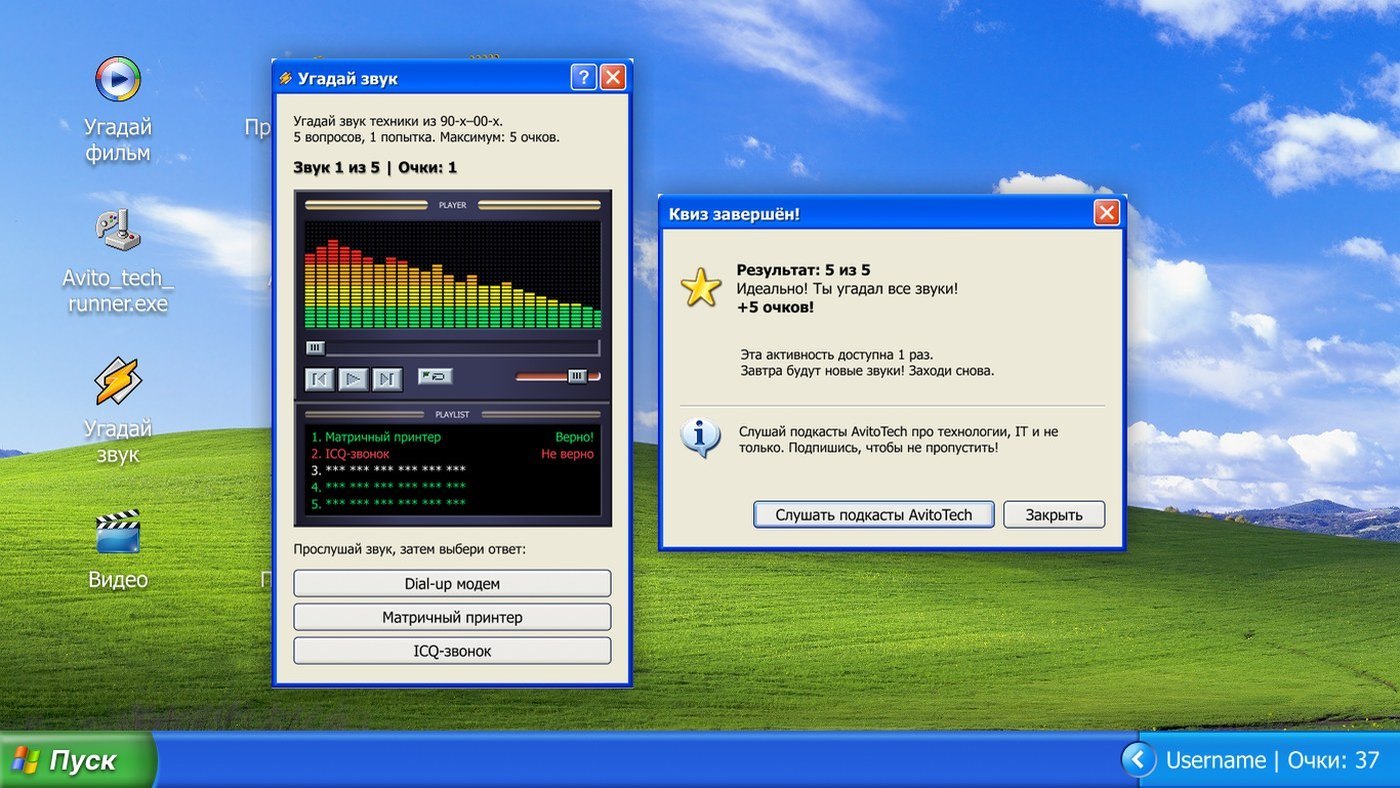The image size is (1400, 788).
Task: Choose the Dial-up модем answer button
Action: (452, 583)
